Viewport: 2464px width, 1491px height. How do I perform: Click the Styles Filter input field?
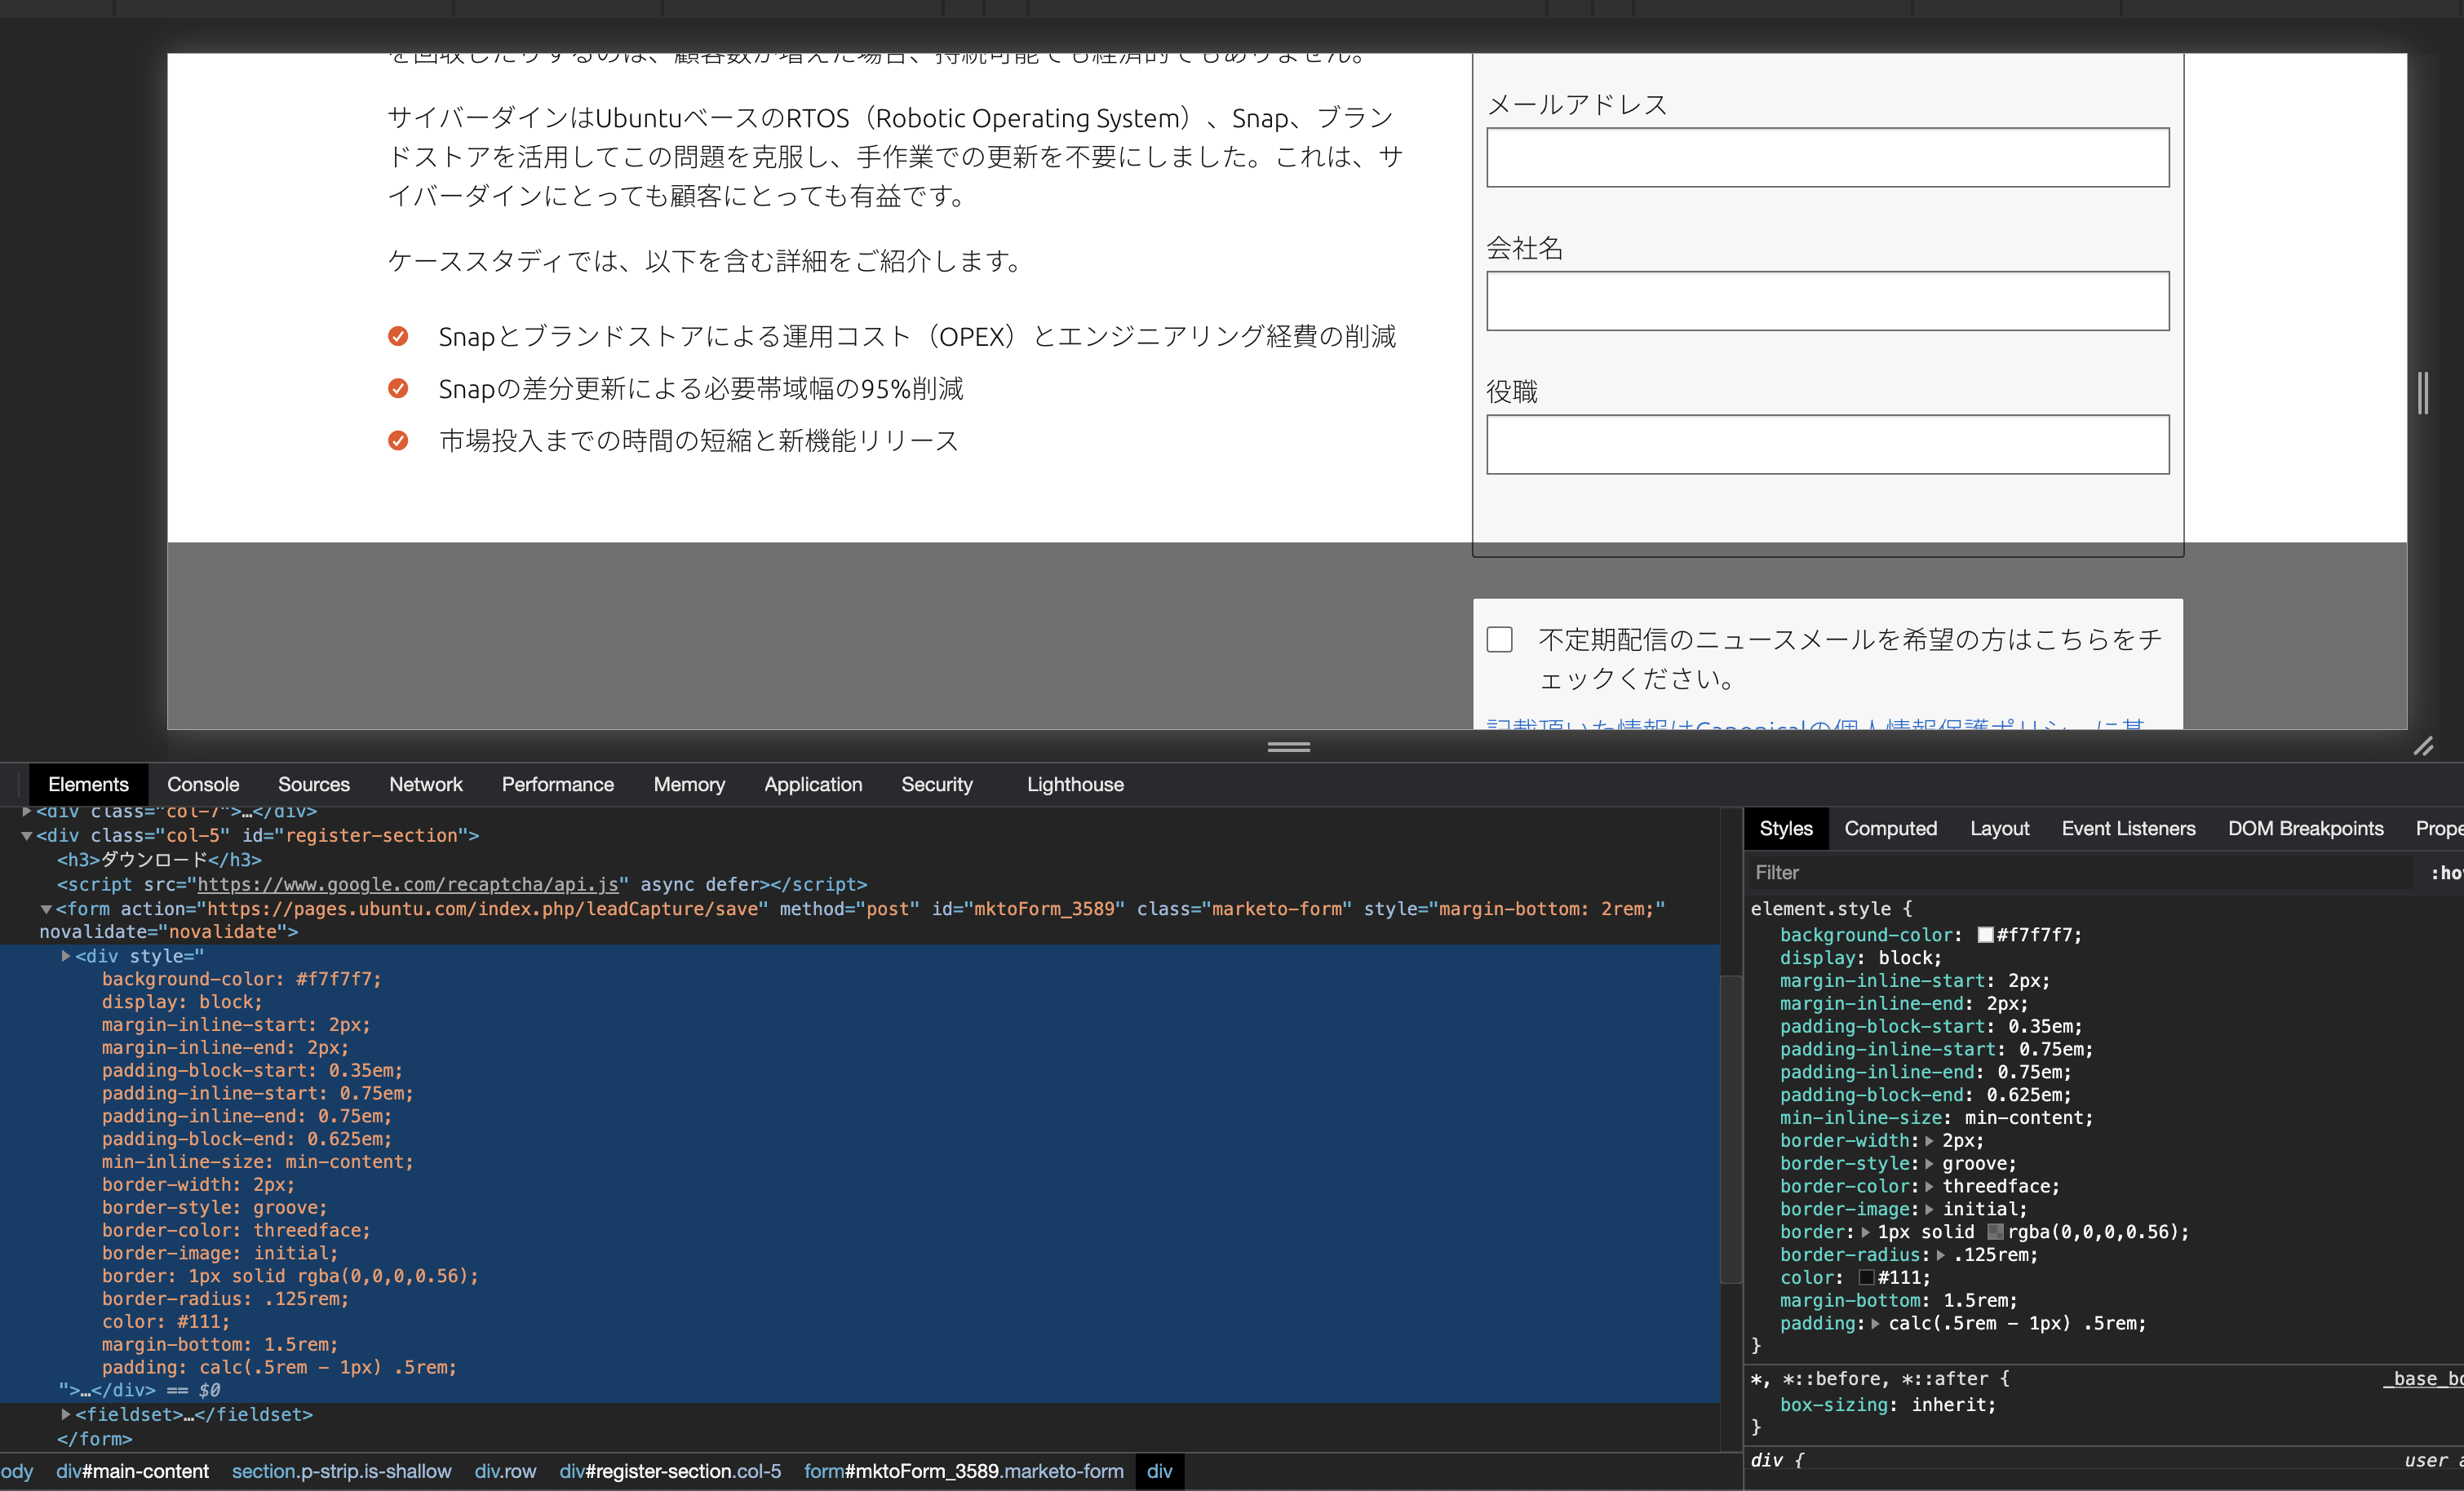point(2080,873)
